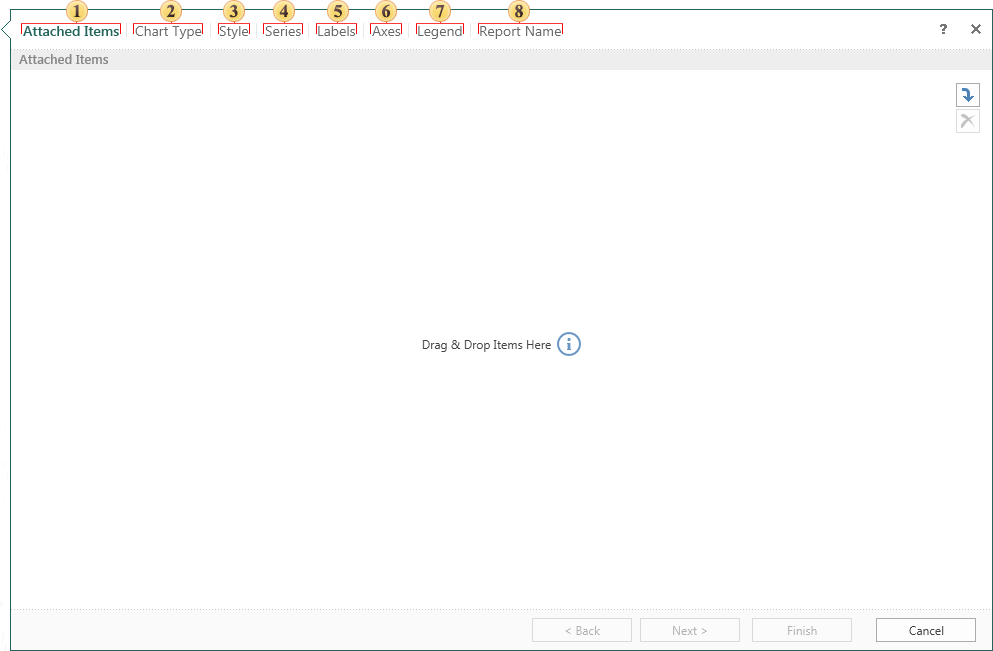Switch to the Axes tab
This screenshot has height=651, width=993.
(x=386, y=31)
